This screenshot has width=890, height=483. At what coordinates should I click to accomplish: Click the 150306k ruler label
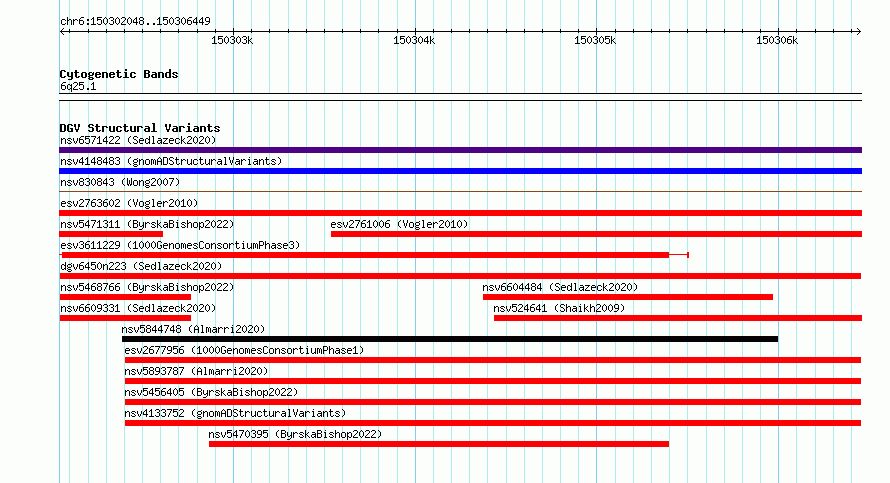pos(776,40)
